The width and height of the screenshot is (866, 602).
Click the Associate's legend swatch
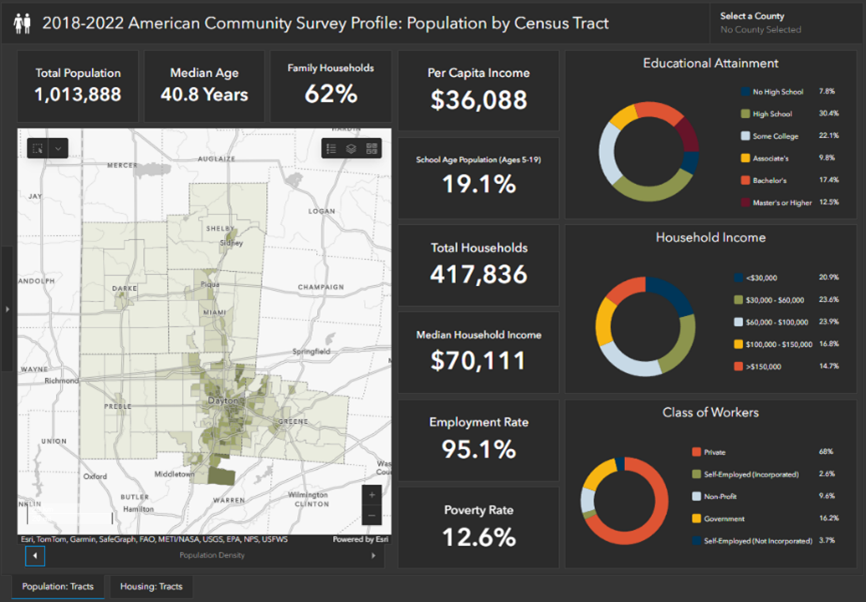[746, 158]
